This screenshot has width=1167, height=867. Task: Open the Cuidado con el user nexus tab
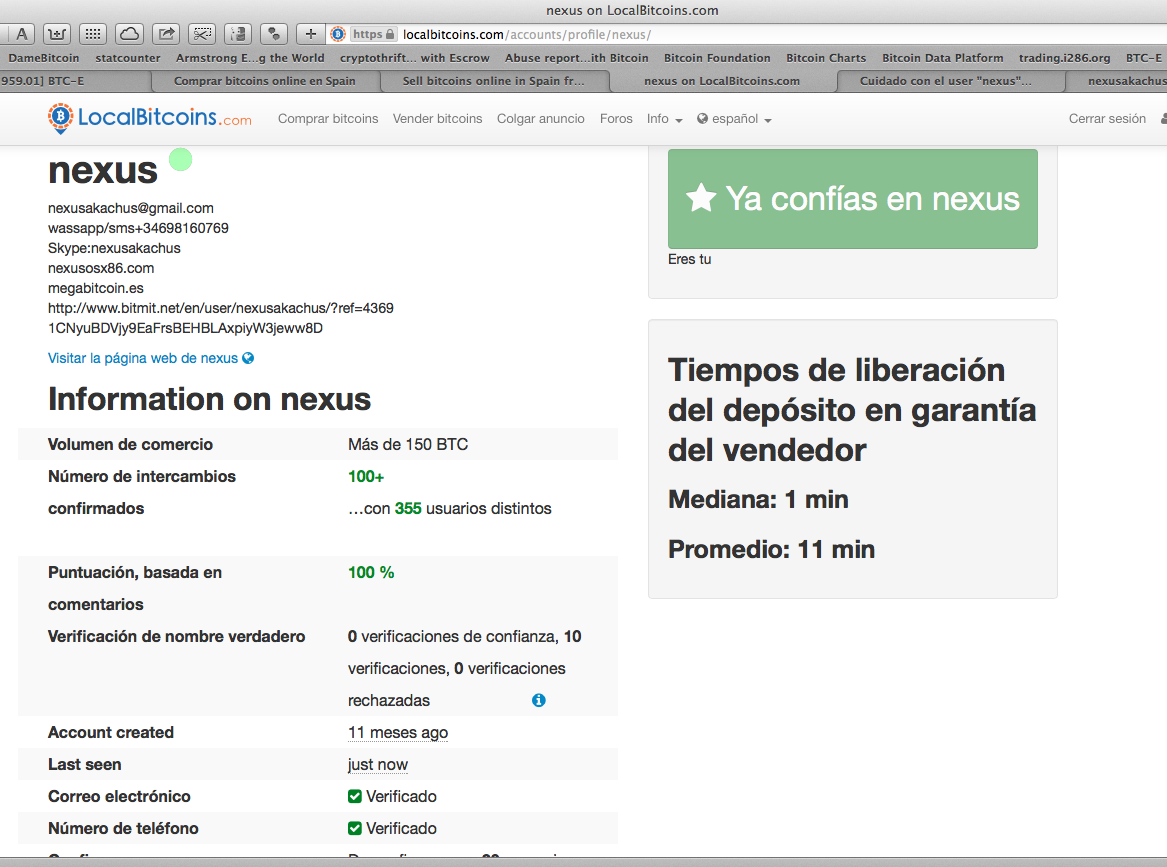[946, 81]
